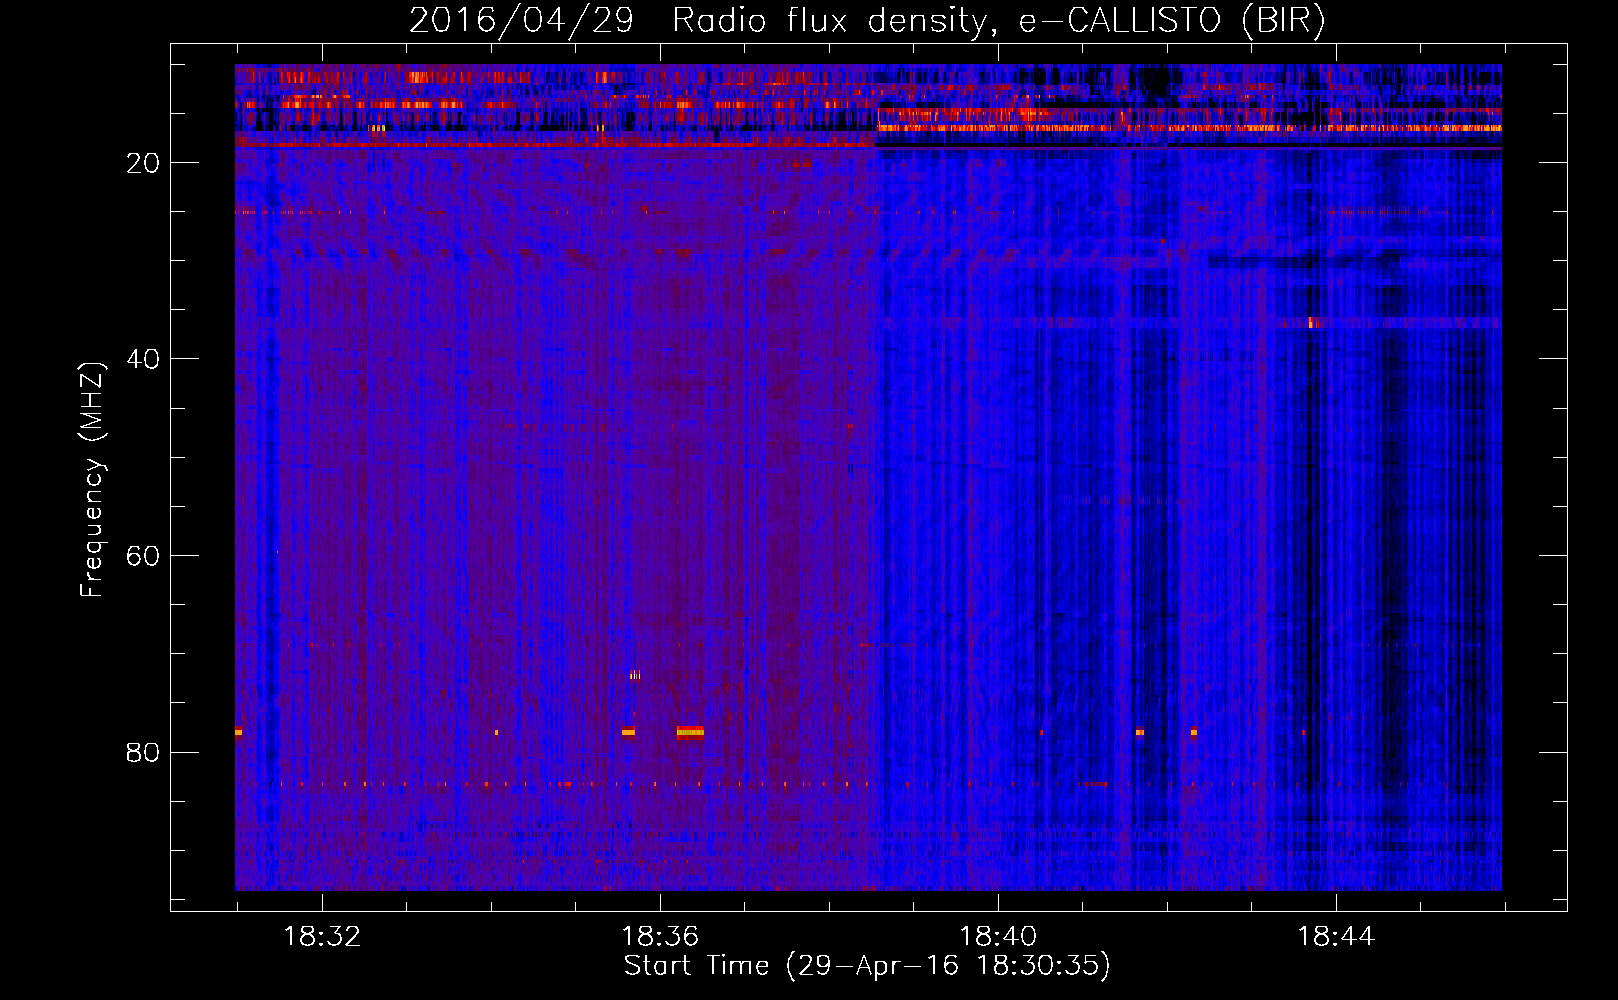Click the 18:36 time tick label
The image size is (1618, 1000).
(660, 937)
